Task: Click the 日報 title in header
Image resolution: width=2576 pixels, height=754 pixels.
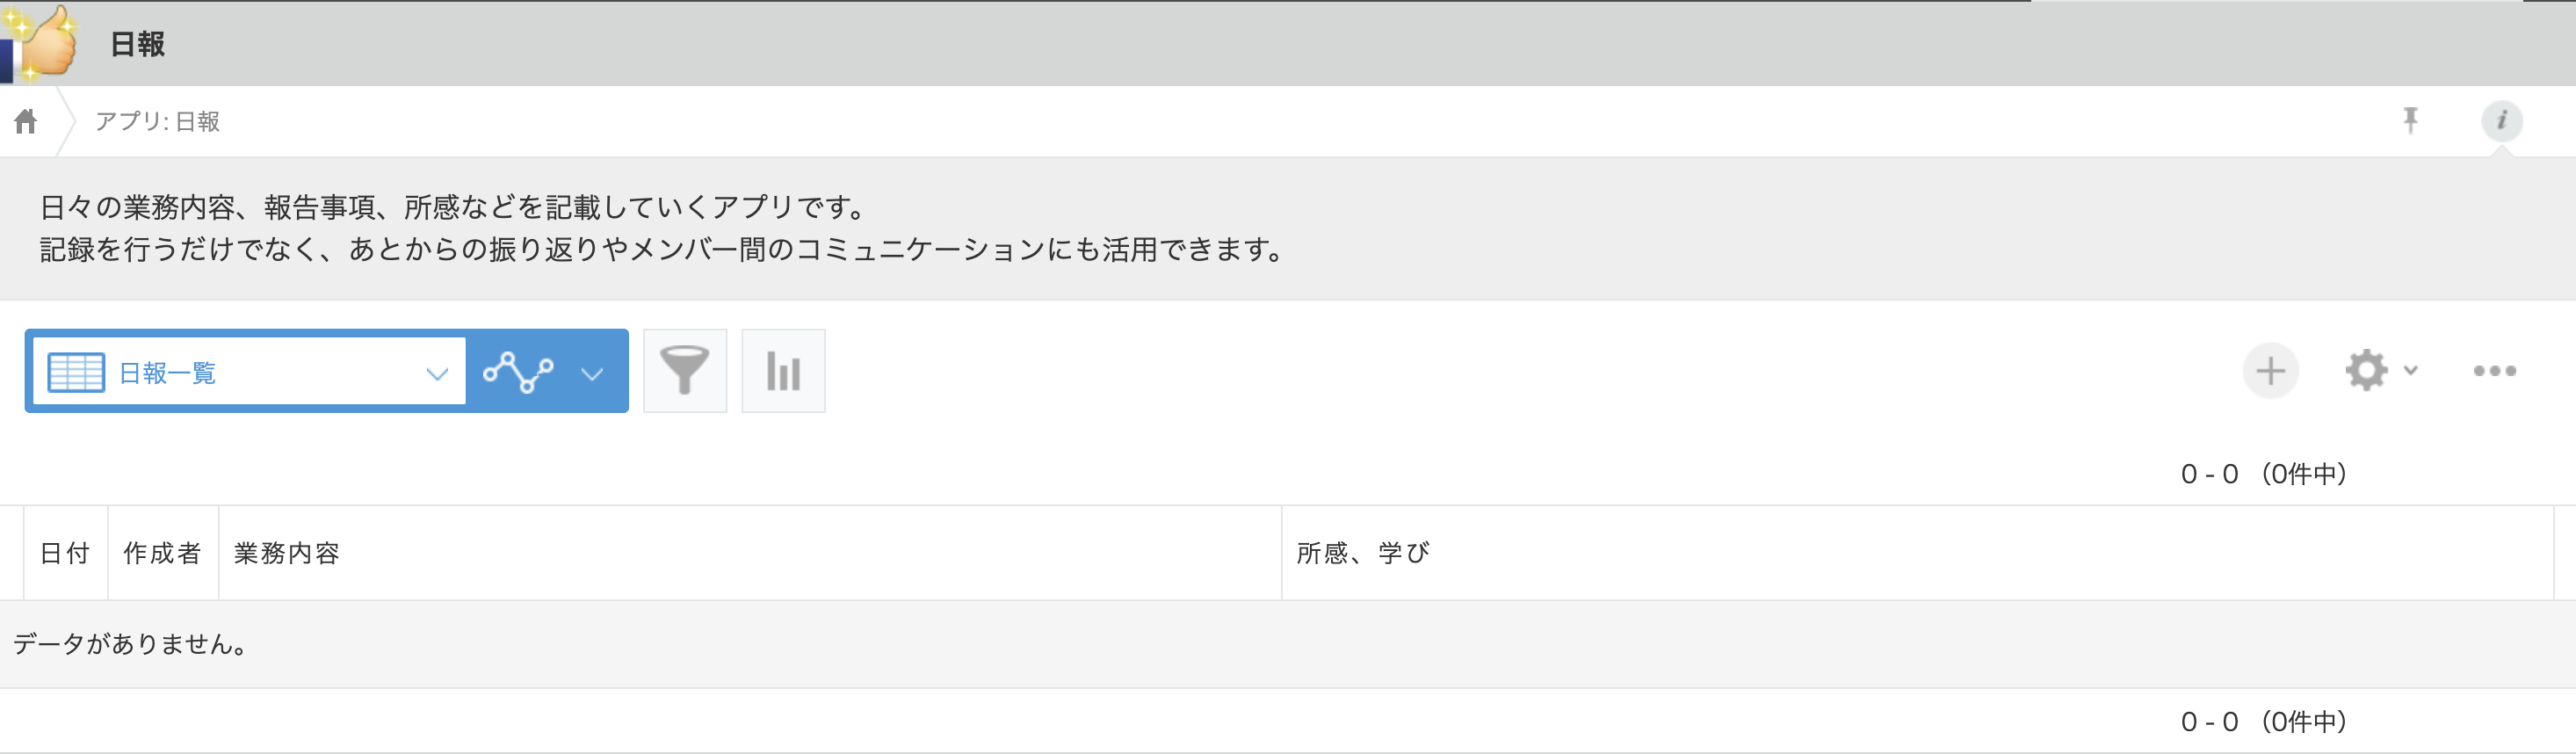Action: (x=137, y=44)
